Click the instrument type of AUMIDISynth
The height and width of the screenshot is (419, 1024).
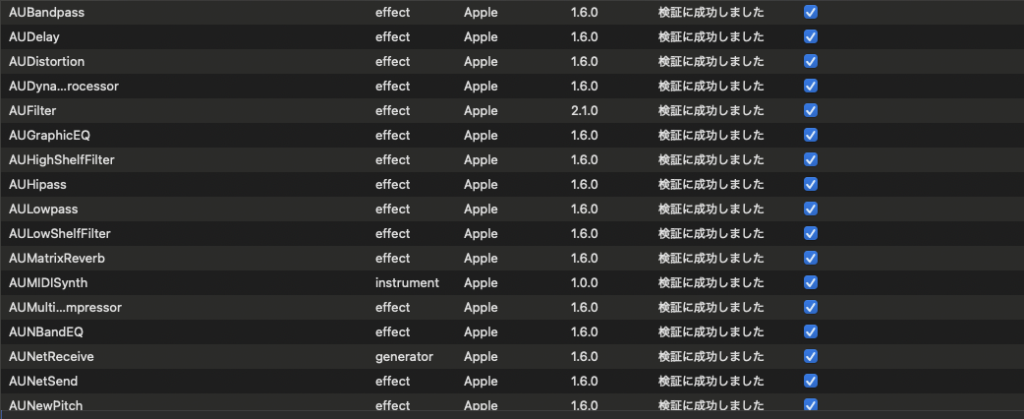point(407,283)
